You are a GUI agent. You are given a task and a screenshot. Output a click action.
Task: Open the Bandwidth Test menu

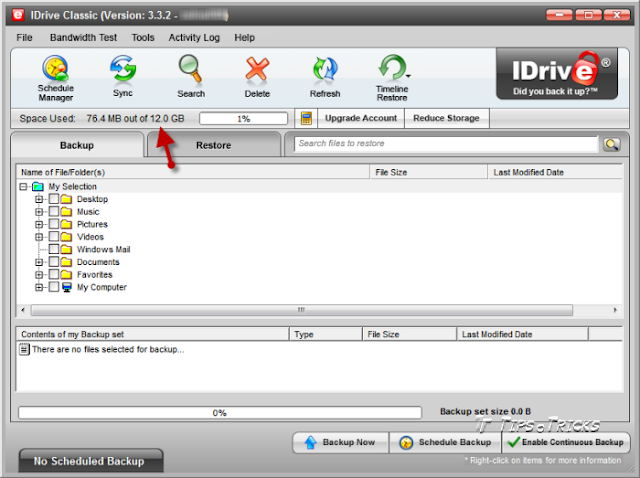pos(83,38)
